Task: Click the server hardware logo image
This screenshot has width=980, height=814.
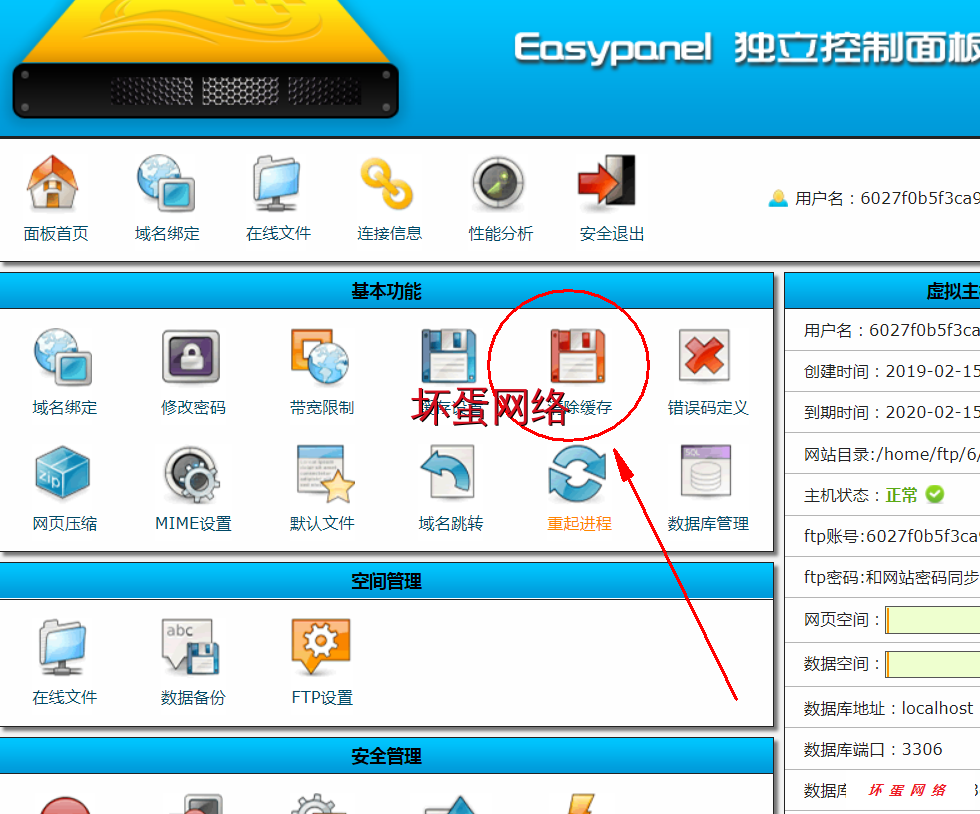Action: 205,60
